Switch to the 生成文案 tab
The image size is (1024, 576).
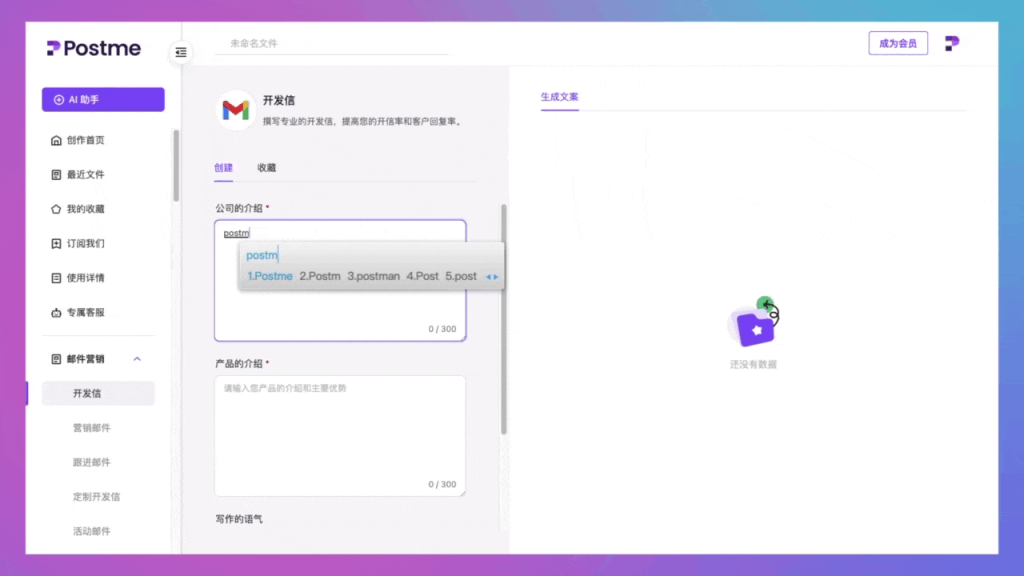point(559,97)
